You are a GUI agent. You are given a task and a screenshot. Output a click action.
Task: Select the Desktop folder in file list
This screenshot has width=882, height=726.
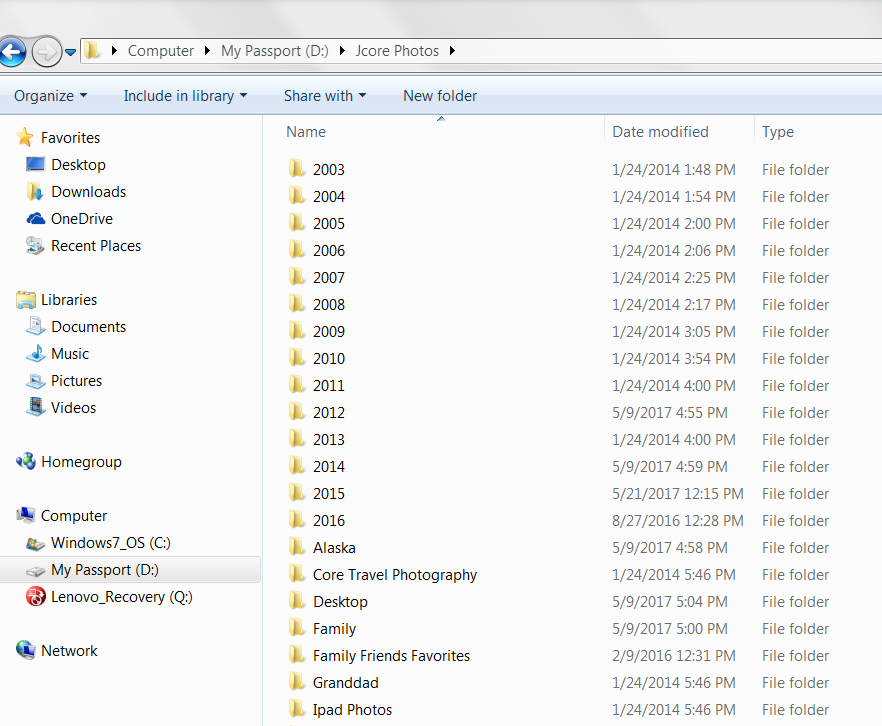click(x=340, y=602)
